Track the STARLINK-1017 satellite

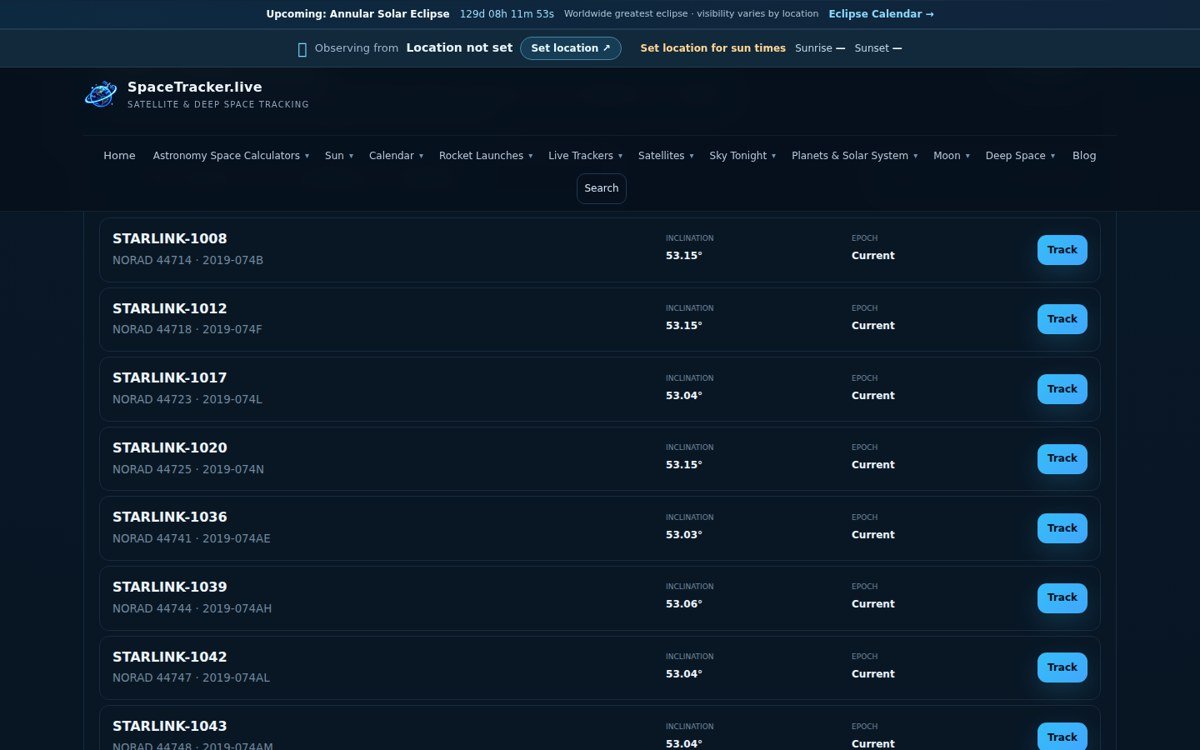[1062, 389]
